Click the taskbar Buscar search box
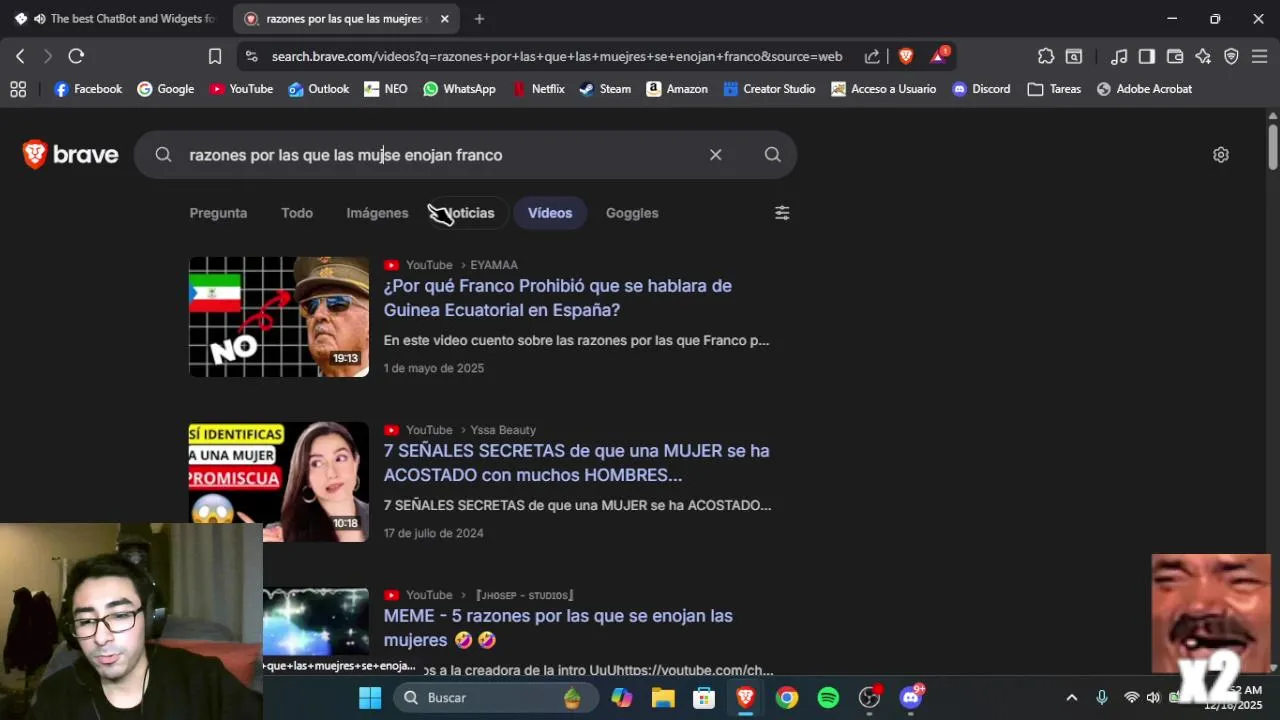This screenshot has height=720, width=1280. (497, 698)
